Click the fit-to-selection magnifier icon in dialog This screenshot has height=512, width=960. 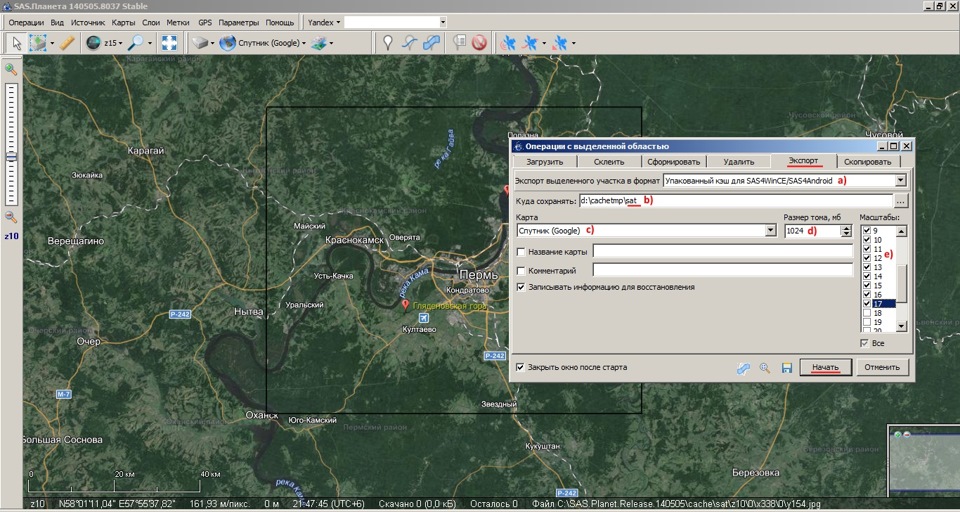765,368
